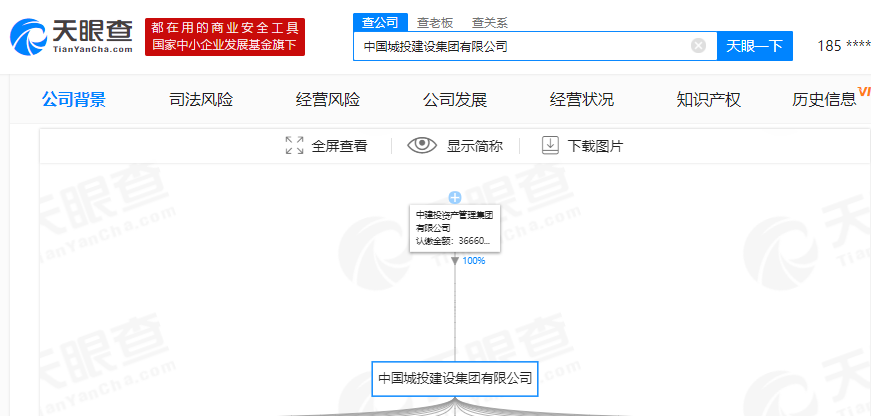Select the 中建投资产管理集团有限公司 shareholder node

click(455, 228)
